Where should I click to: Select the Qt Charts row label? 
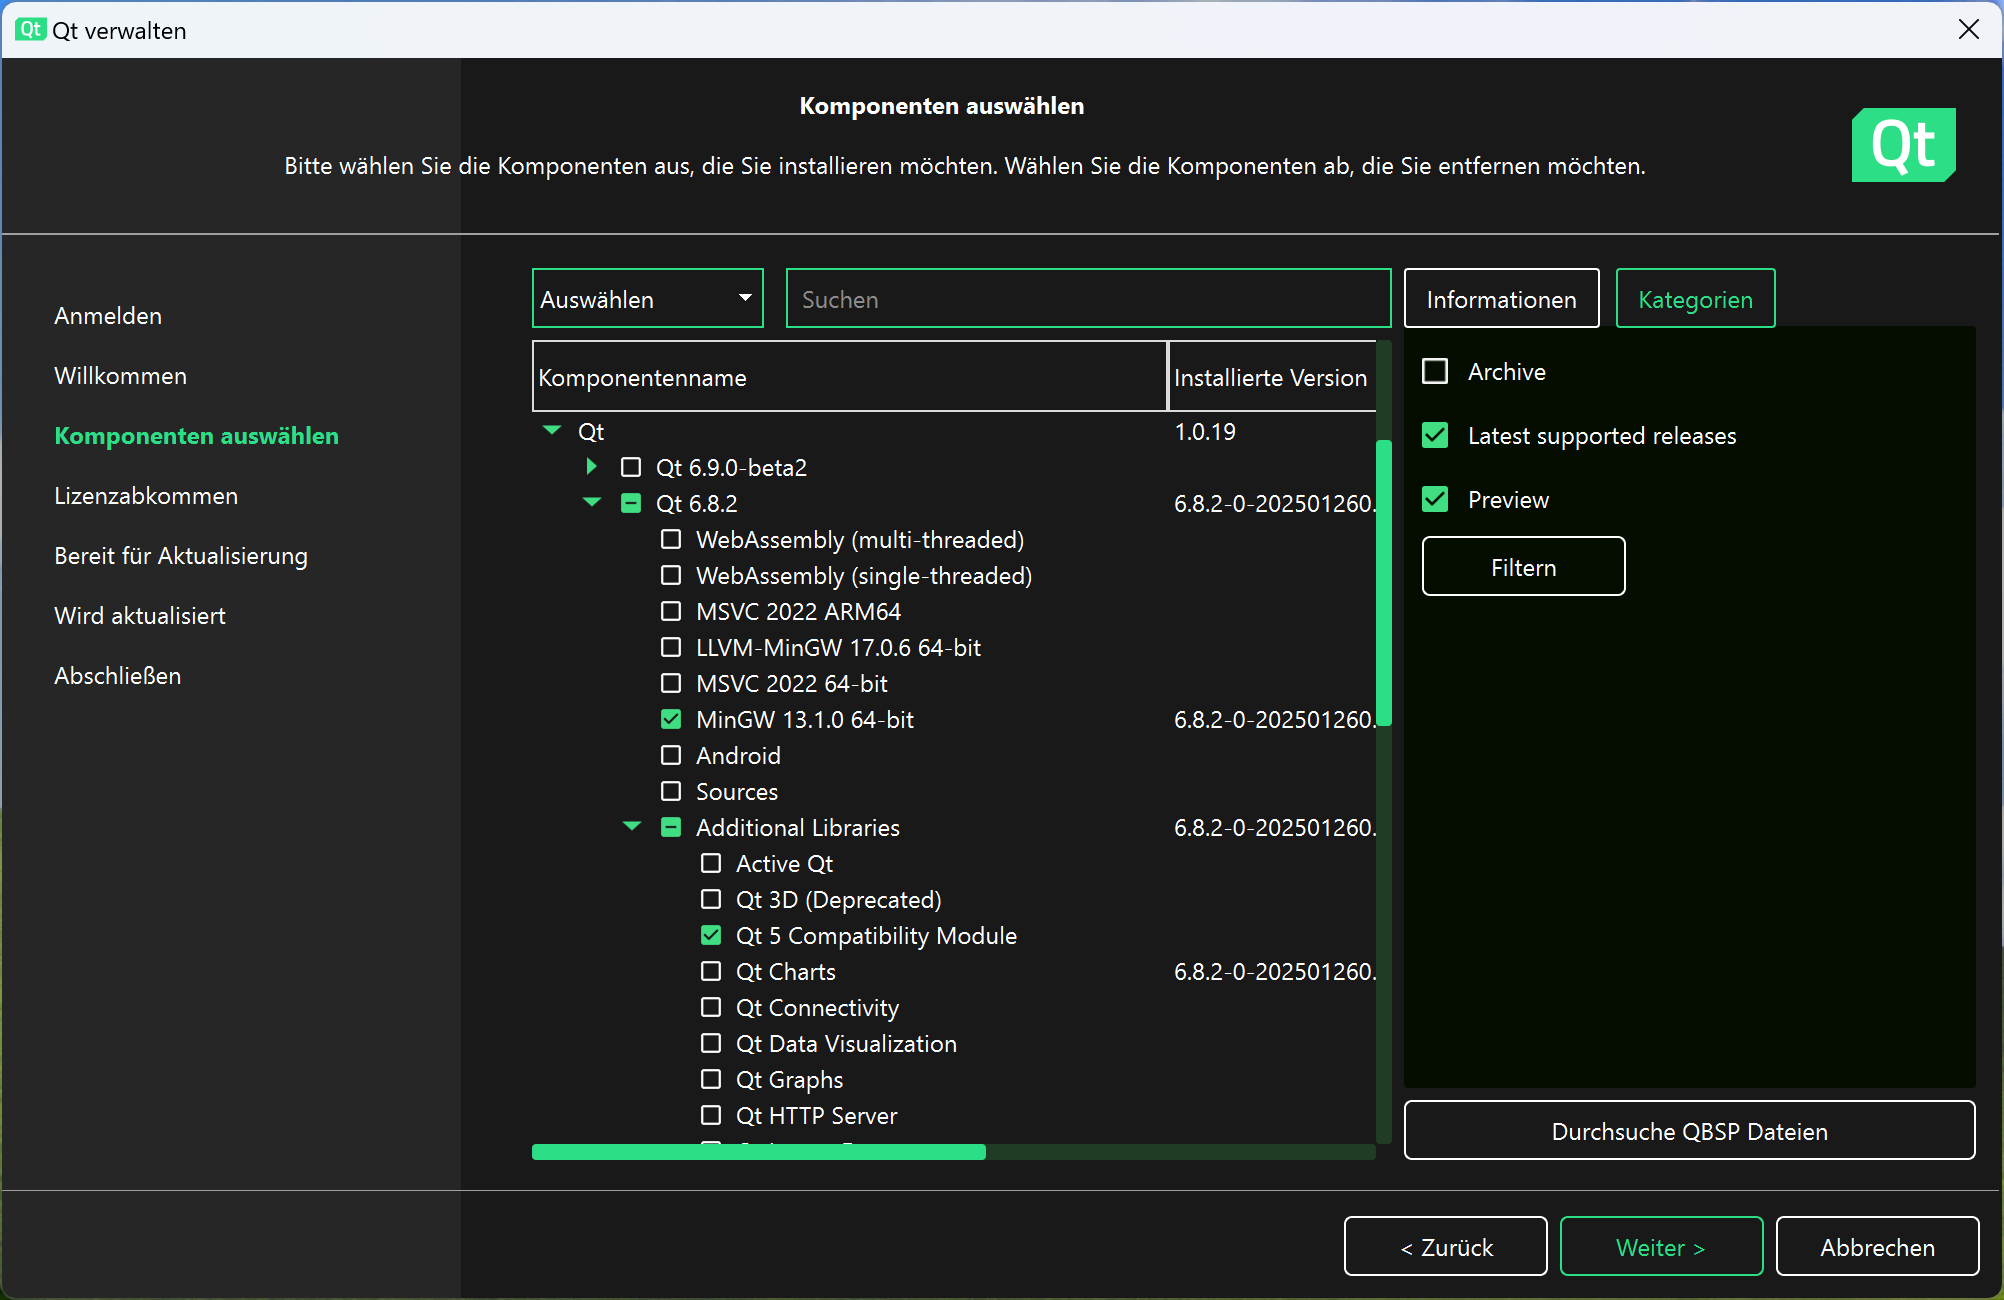785,972
